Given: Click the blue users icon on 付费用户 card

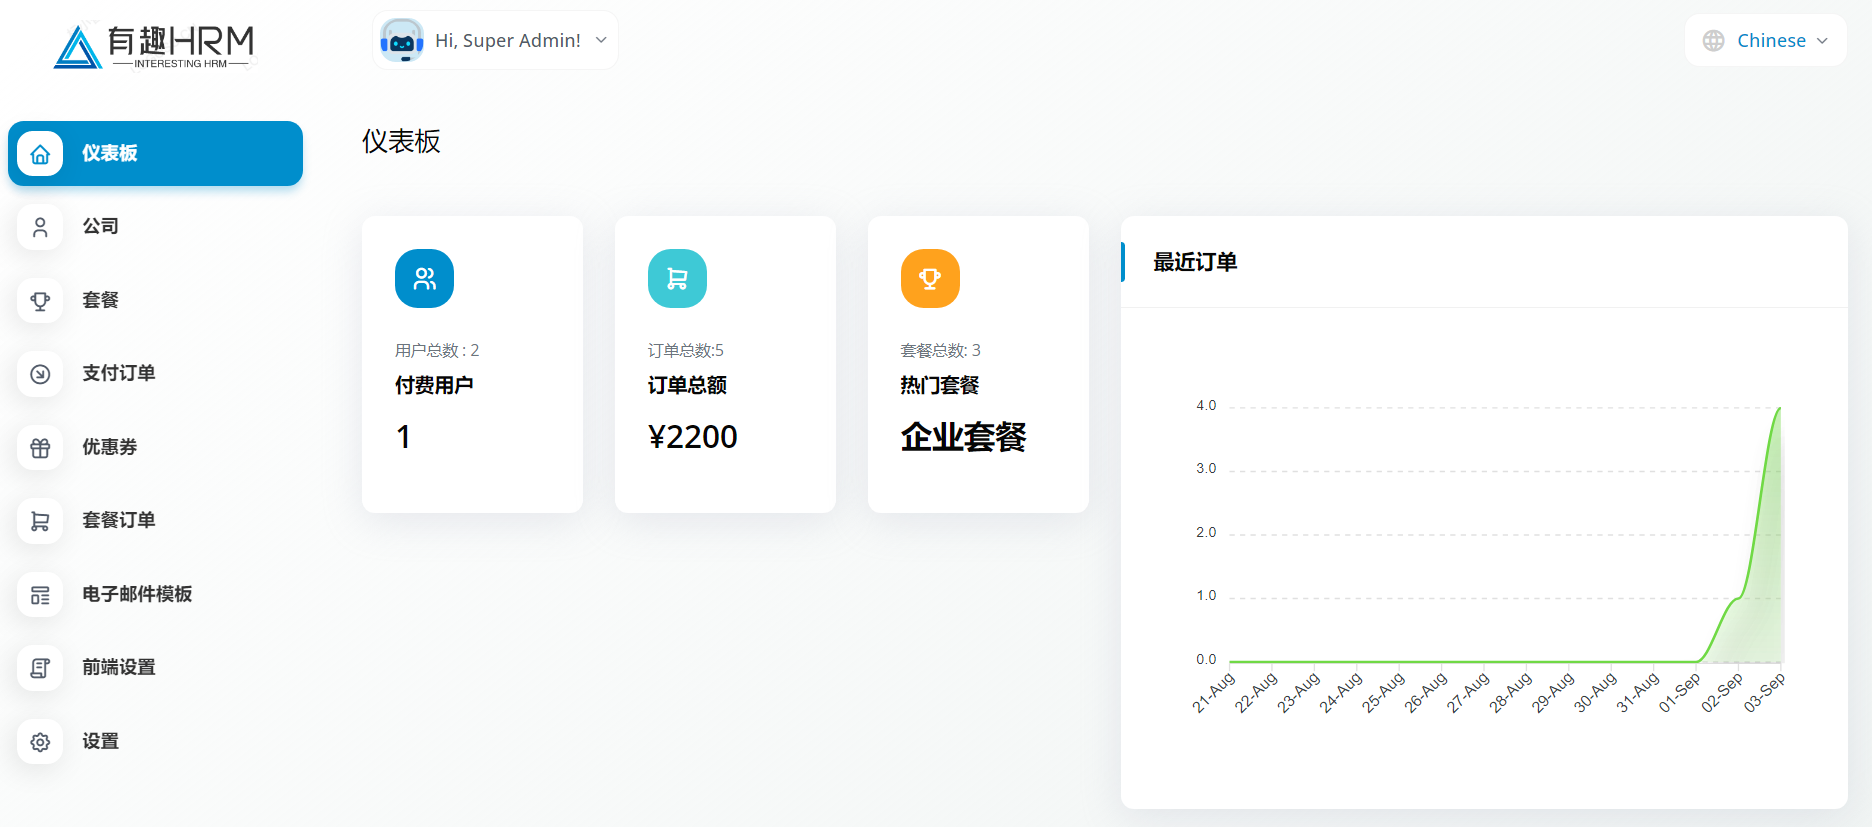Looking at the screenshot, I should click(x=424, y=279).
